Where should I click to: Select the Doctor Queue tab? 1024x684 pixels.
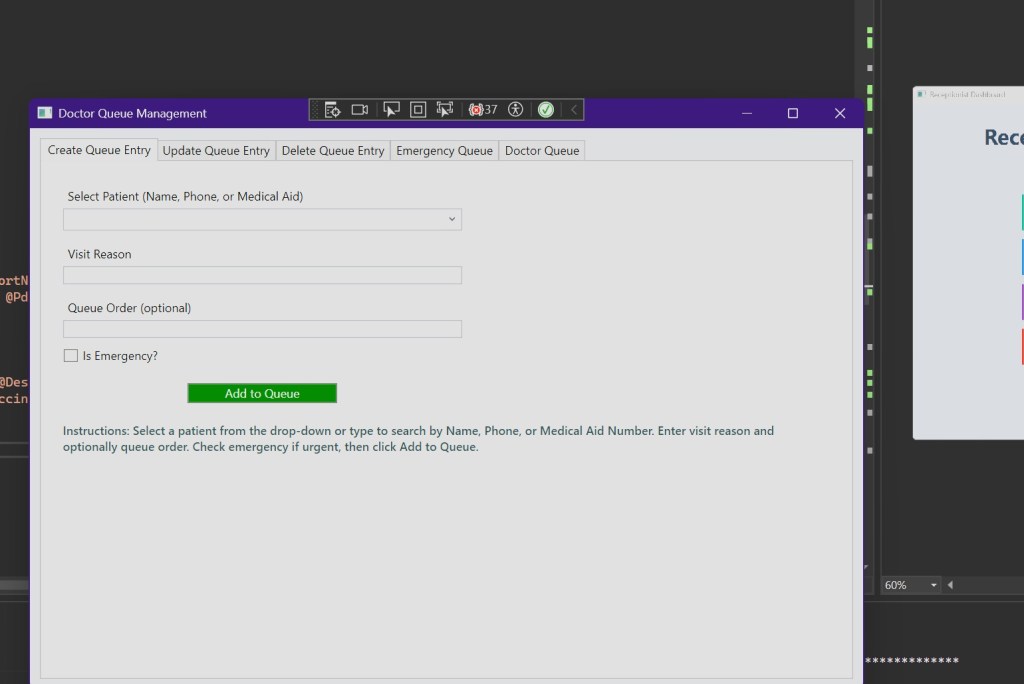point(541,151)
